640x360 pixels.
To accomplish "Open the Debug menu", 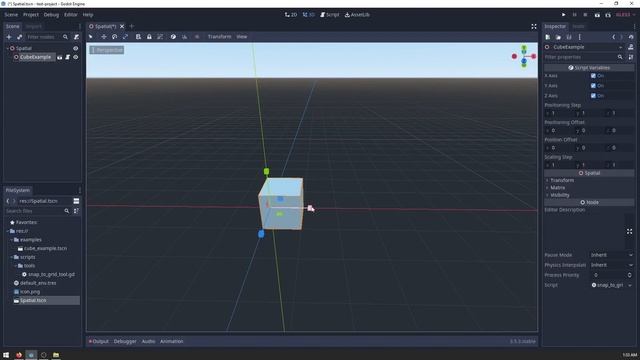I will [51, 15].
